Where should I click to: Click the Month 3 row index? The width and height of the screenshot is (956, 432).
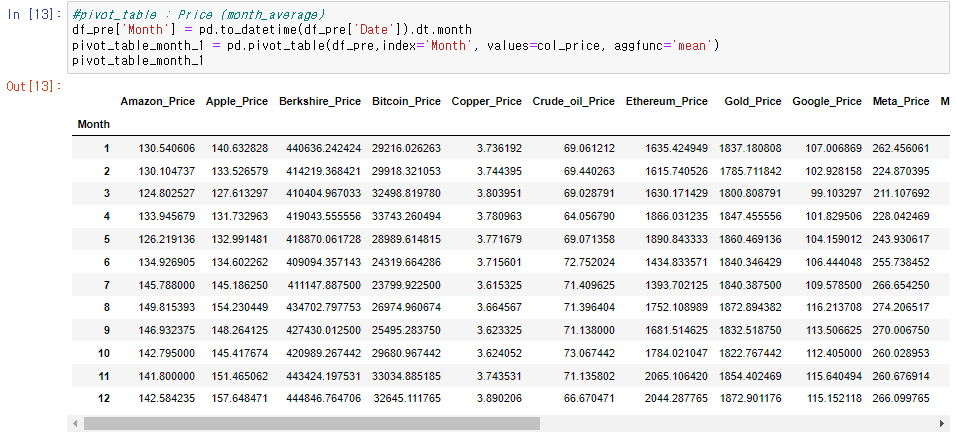point(107,194)
